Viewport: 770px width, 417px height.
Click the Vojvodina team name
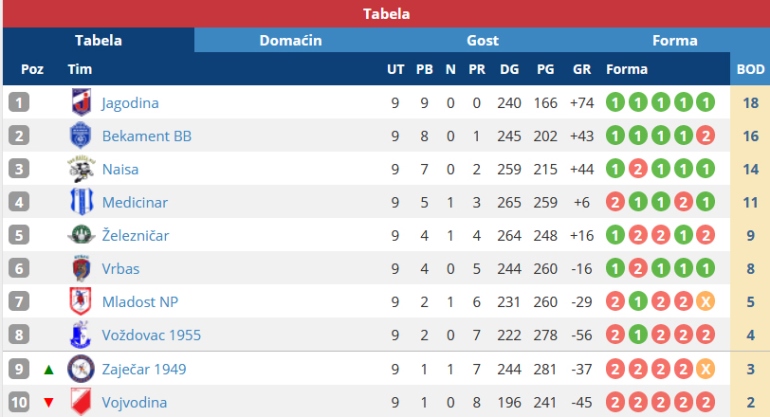pyautogui.click(x=134, y=402)
